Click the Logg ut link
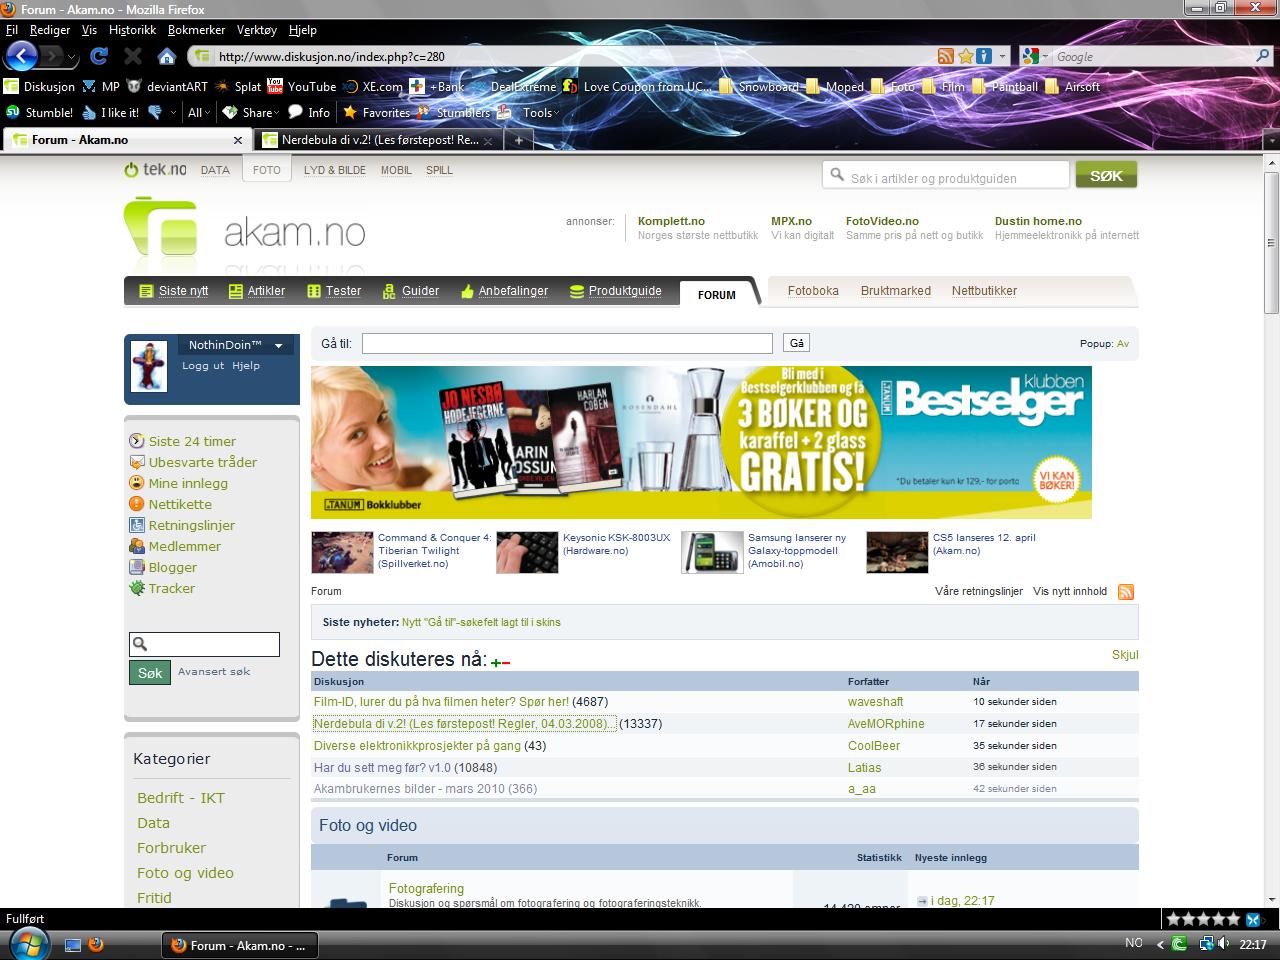 (203, 366)
